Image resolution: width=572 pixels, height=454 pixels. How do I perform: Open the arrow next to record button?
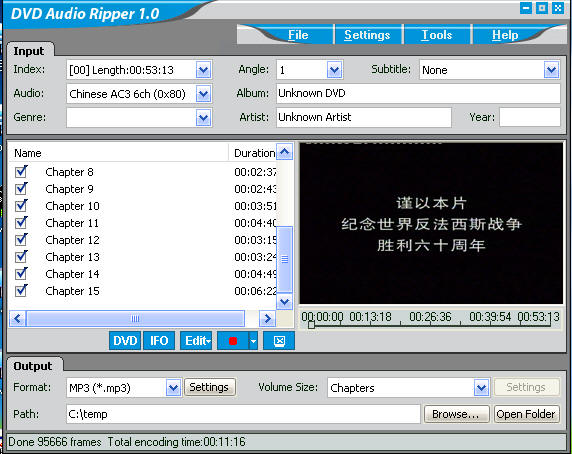coord(253,341)
